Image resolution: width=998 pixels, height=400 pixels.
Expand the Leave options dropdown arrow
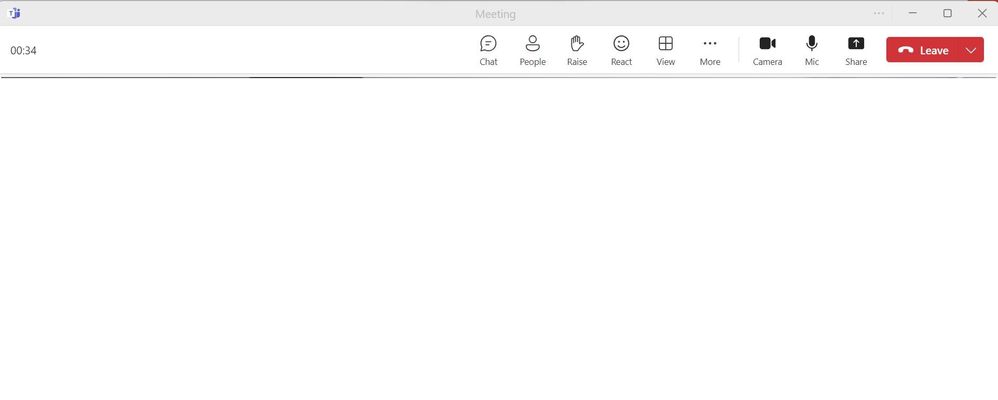coord(971,50)
